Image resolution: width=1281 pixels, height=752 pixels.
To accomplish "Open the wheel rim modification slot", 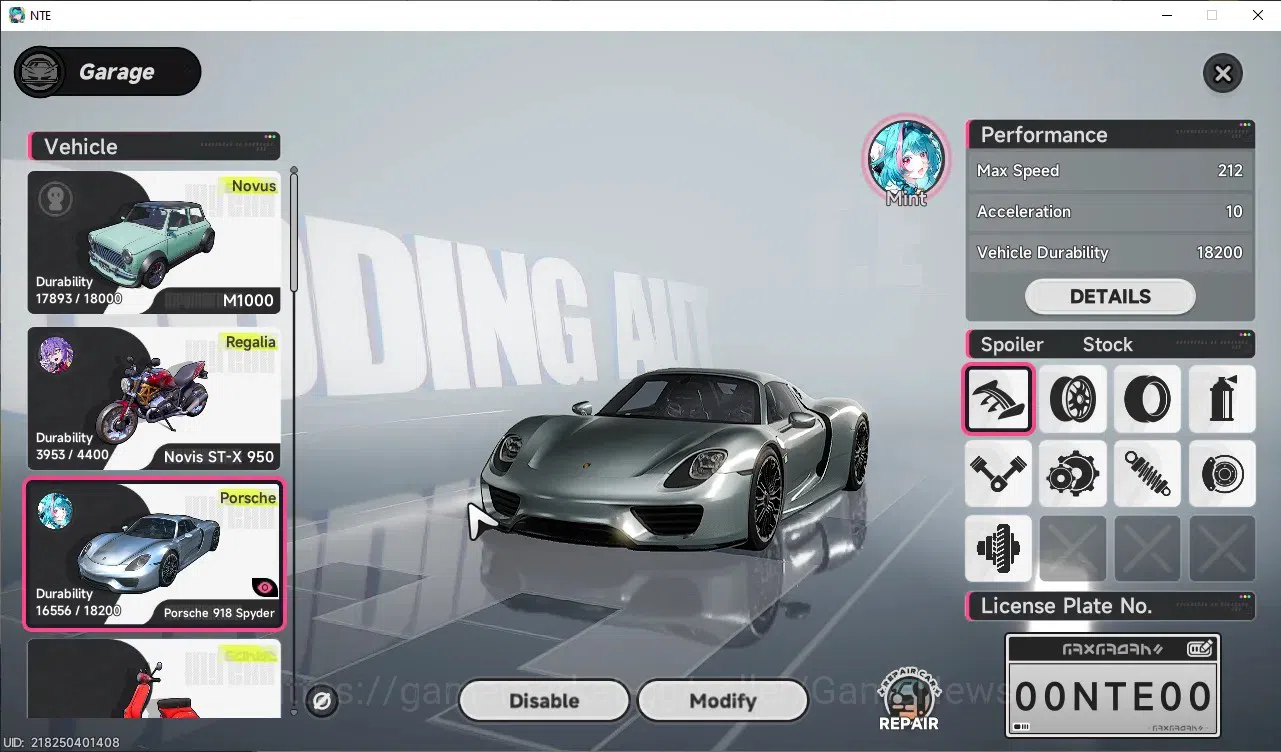I will [1073, 398].
